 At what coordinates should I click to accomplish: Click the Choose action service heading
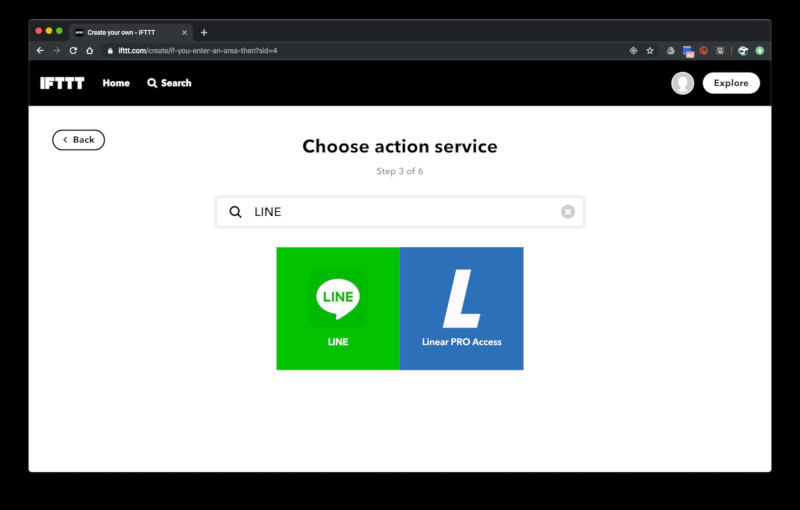tap(399, 146)
